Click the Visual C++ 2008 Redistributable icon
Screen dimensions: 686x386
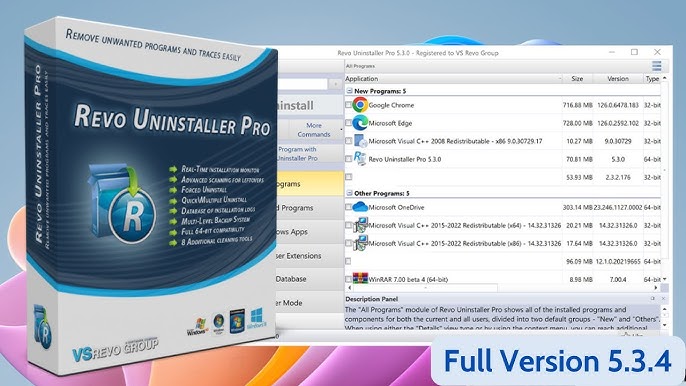[x=360, y=141]
